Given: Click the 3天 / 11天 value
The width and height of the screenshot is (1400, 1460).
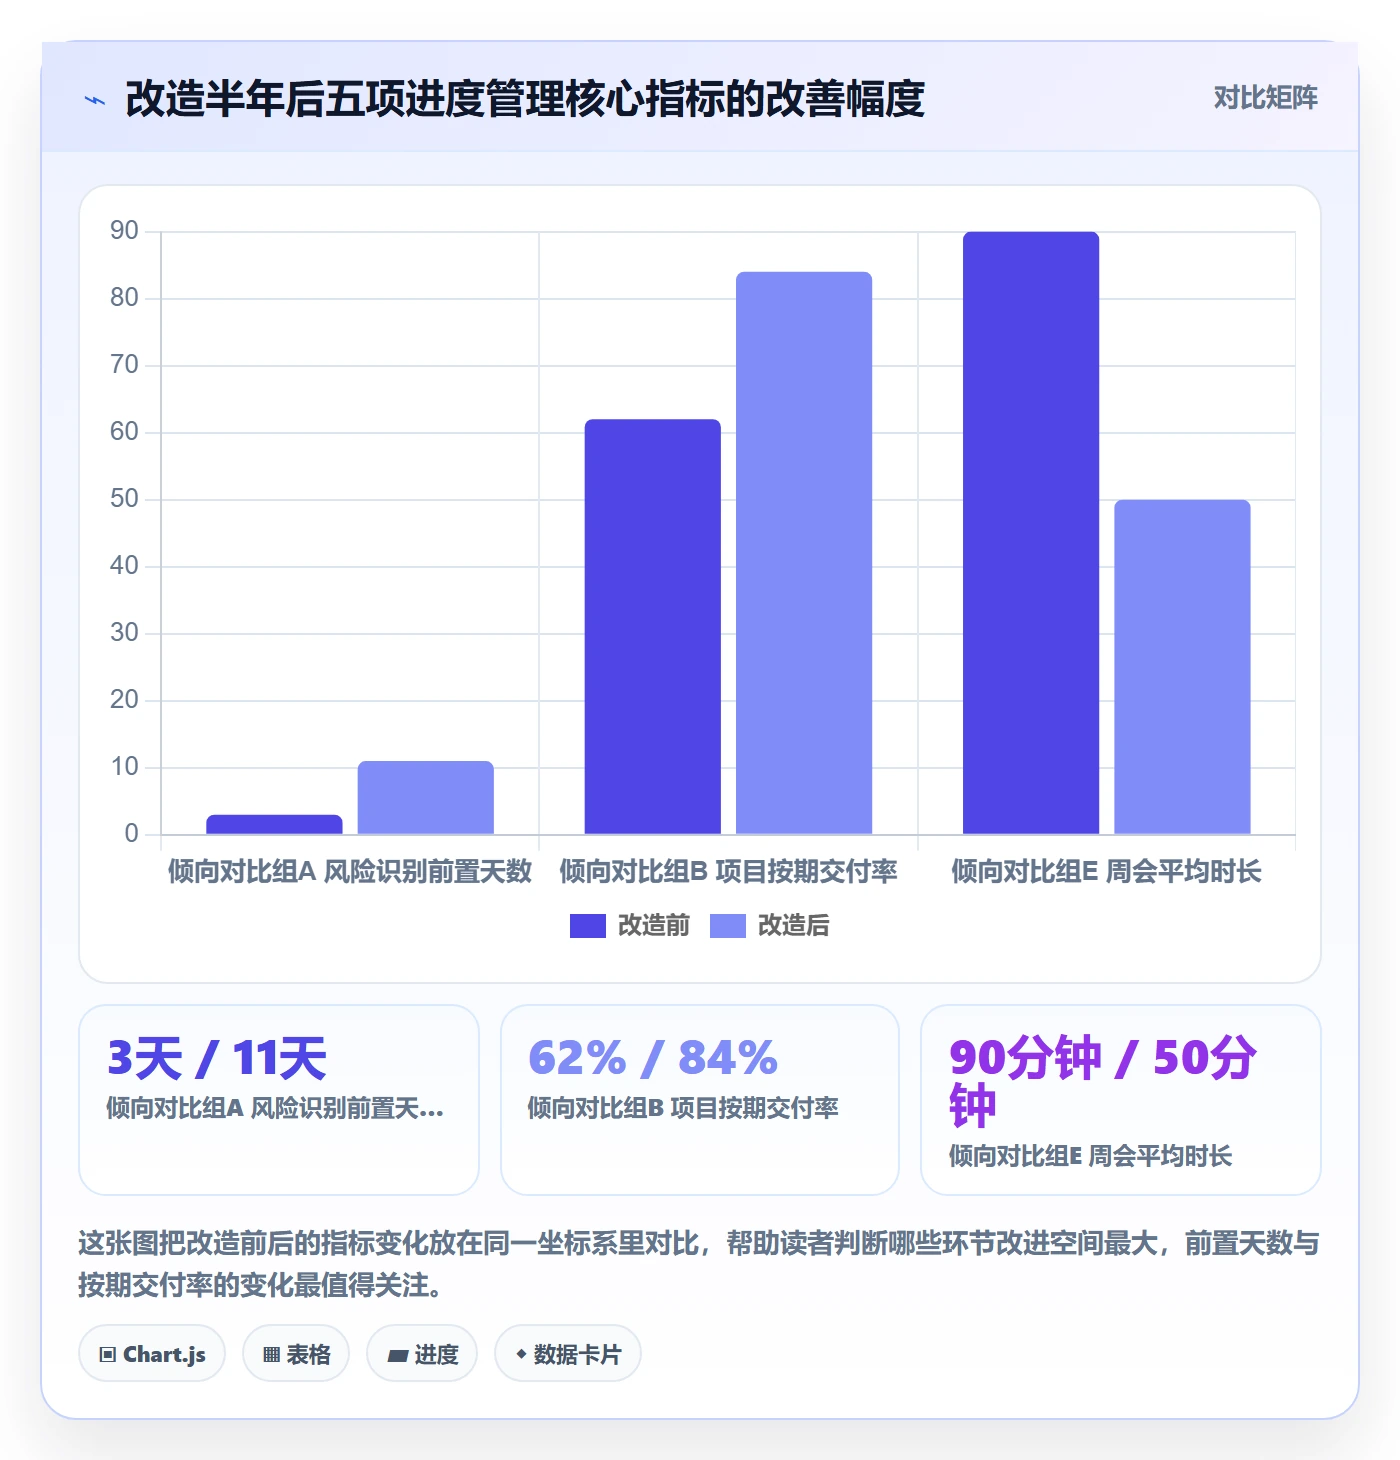Looking at the screenshot, I should coord(217,1058).
